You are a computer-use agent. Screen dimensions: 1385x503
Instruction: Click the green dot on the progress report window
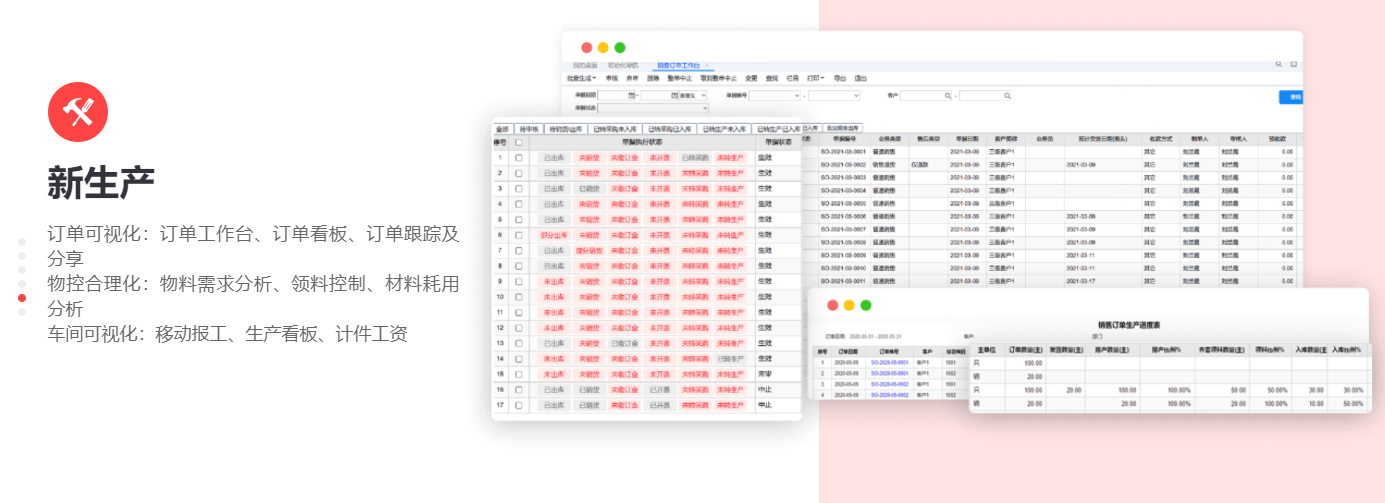click(866, 305)
